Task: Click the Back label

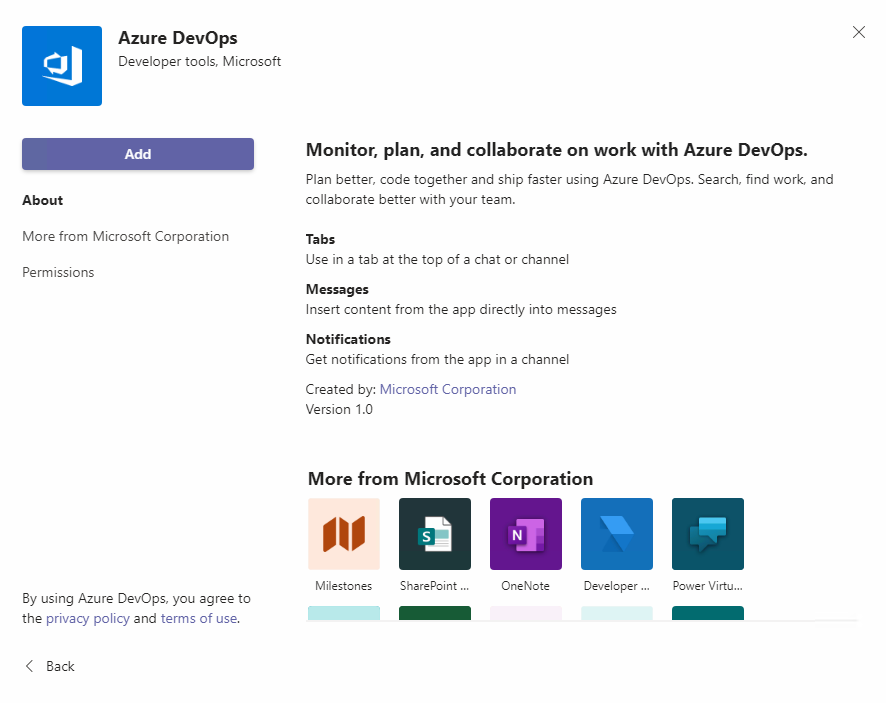Action: pos(60,666)
